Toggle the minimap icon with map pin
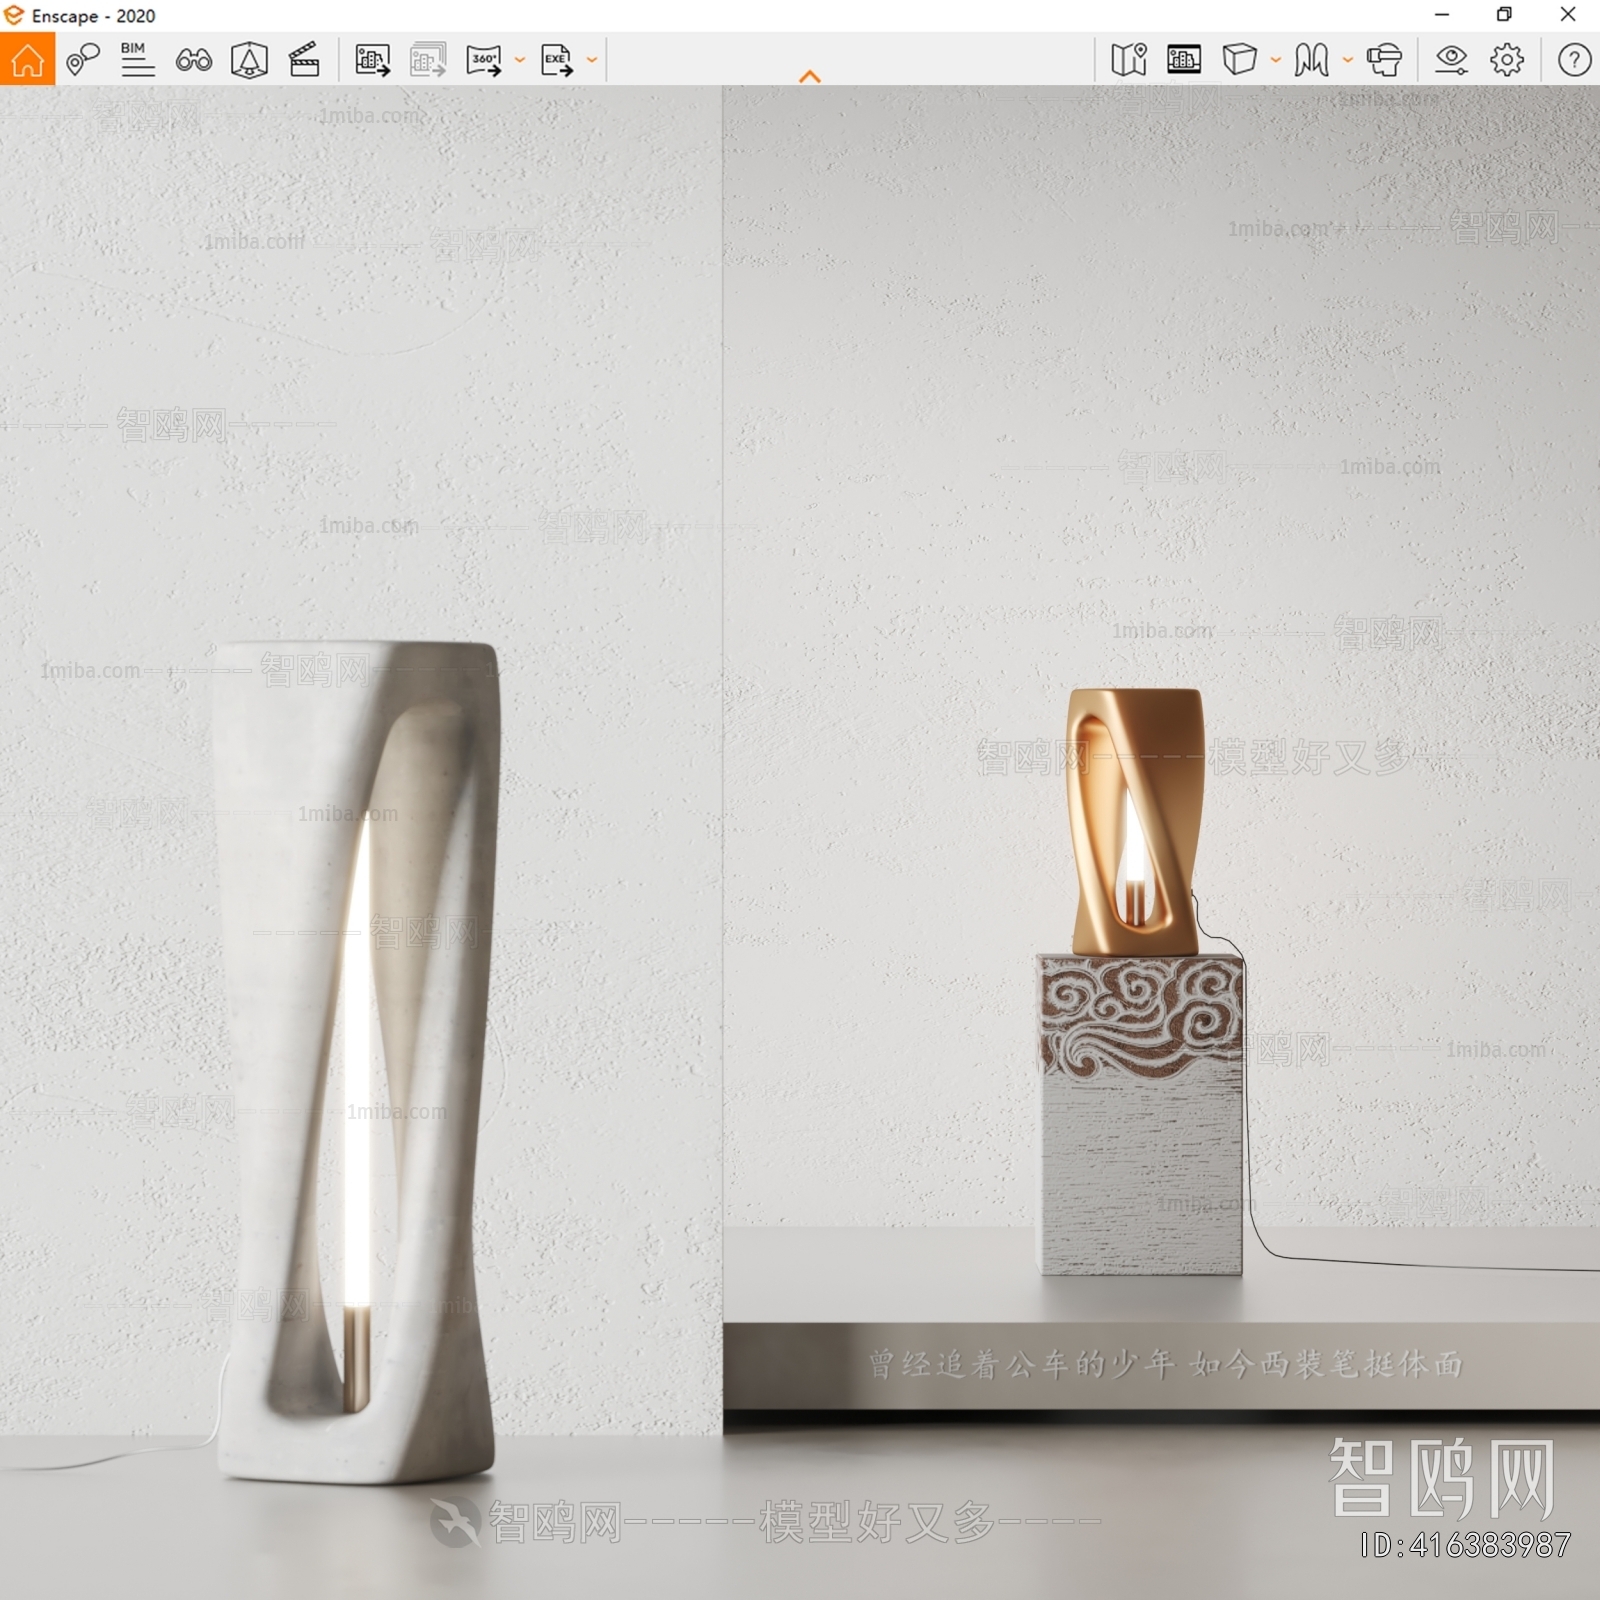The height and width of the screenshot is (1600, 1600). (x=1129, y=60)
